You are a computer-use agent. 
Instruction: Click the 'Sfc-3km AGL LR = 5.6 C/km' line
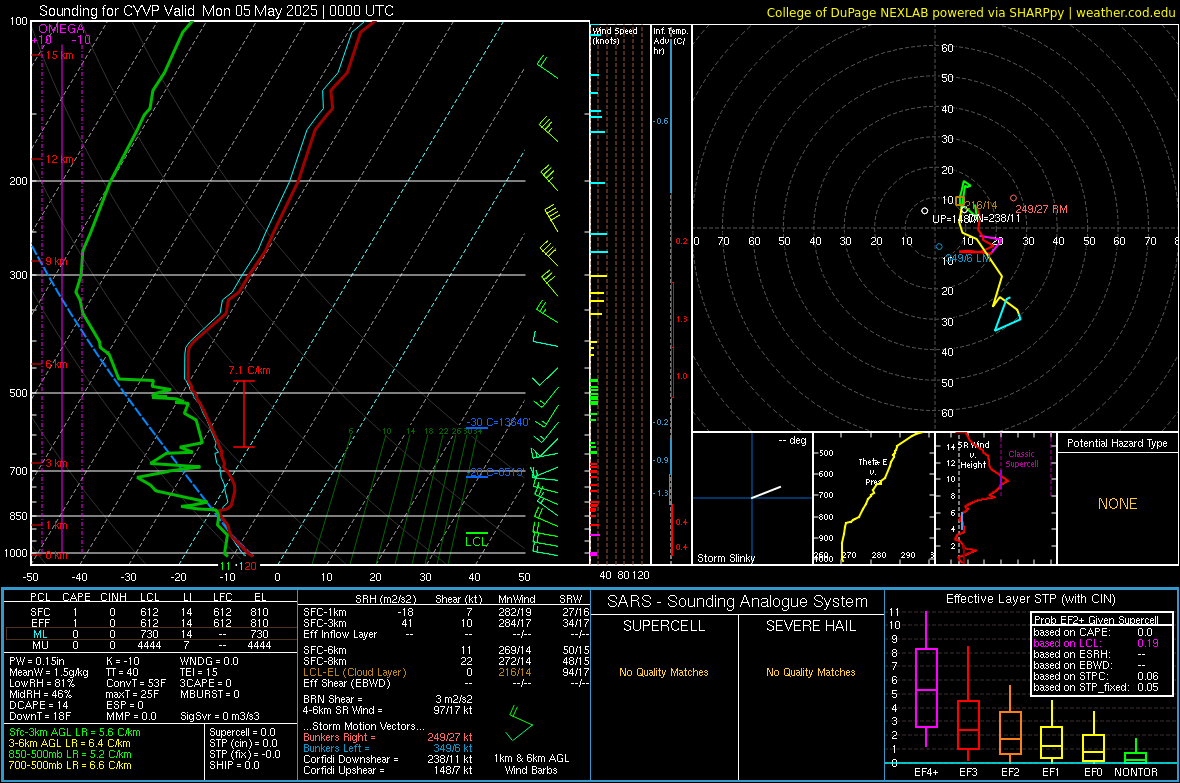75,732
